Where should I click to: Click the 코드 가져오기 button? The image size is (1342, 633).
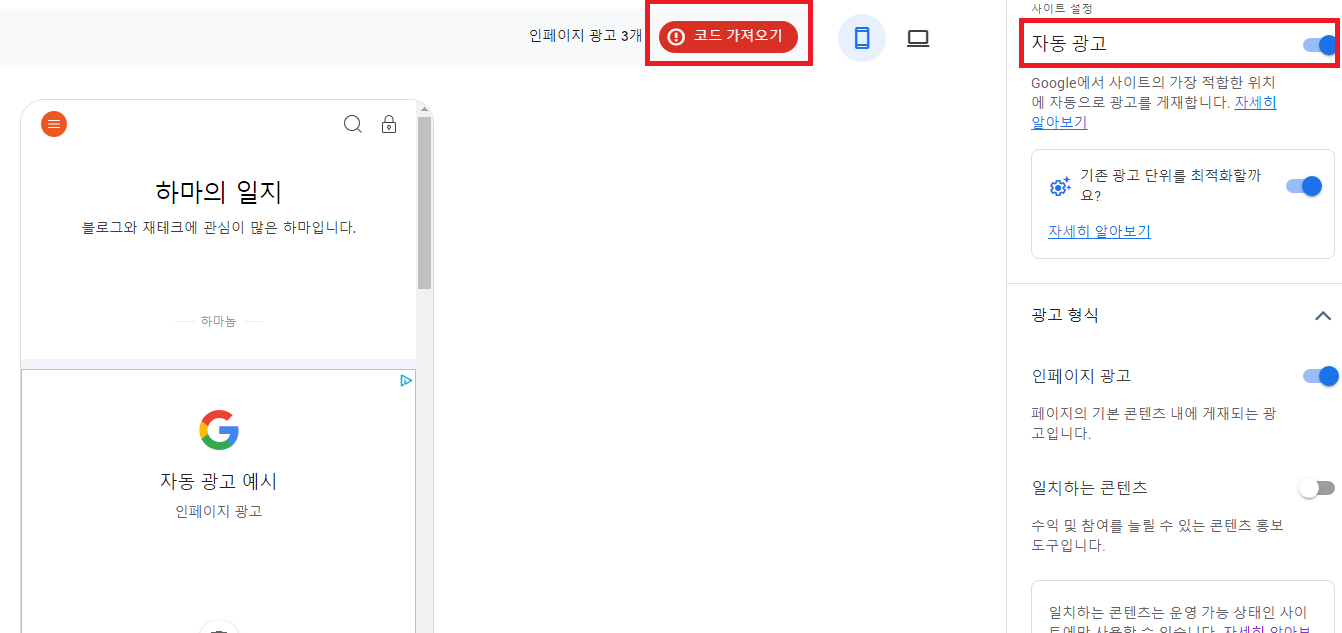[x=728, y=37]
